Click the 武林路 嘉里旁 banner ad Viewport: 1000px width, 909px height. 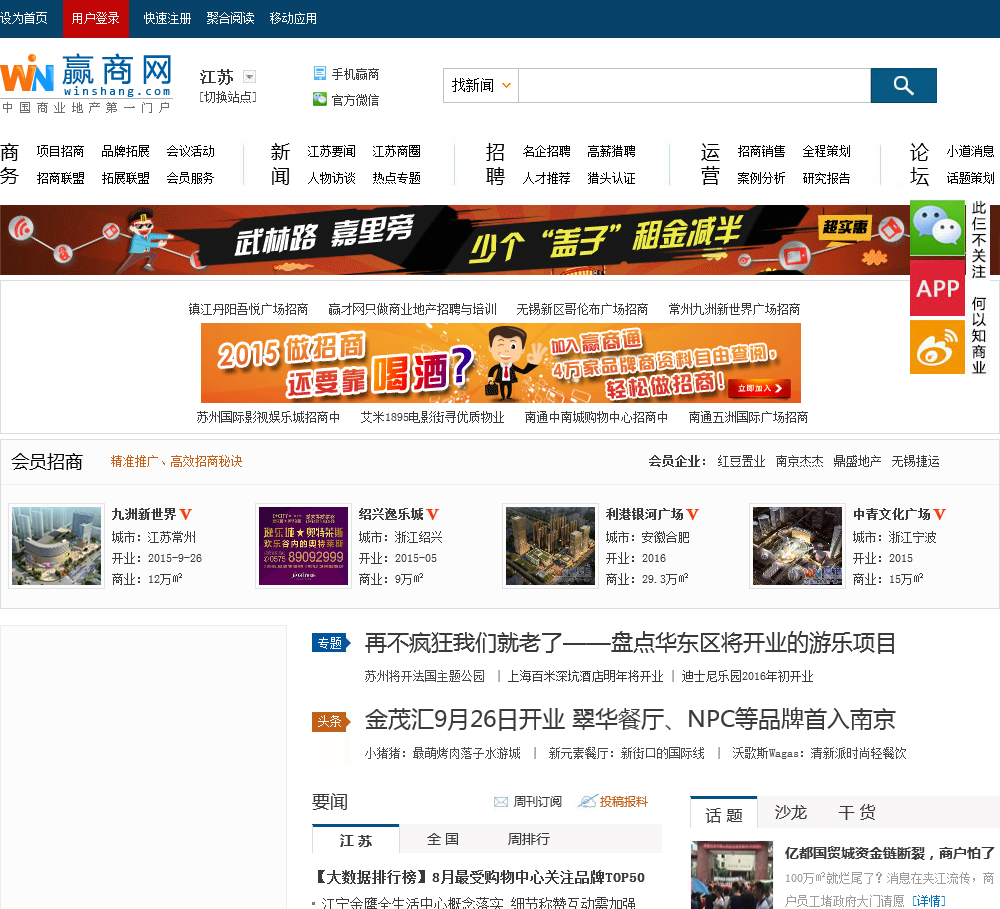pos(455,240)
